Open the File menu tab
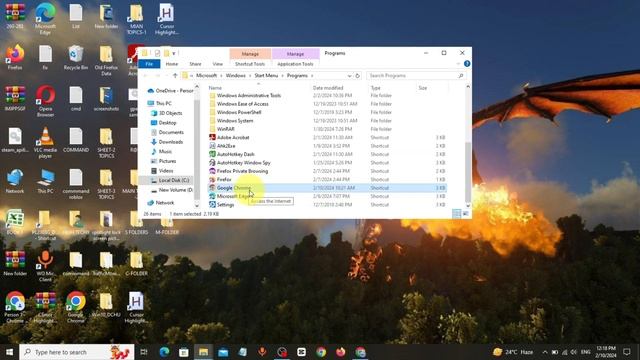 point(149,64)
